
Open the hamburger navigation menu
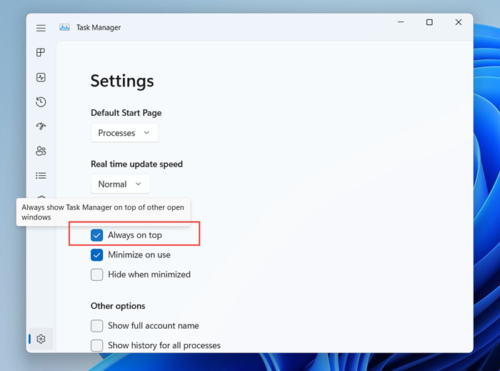click(x=41, y=28)
